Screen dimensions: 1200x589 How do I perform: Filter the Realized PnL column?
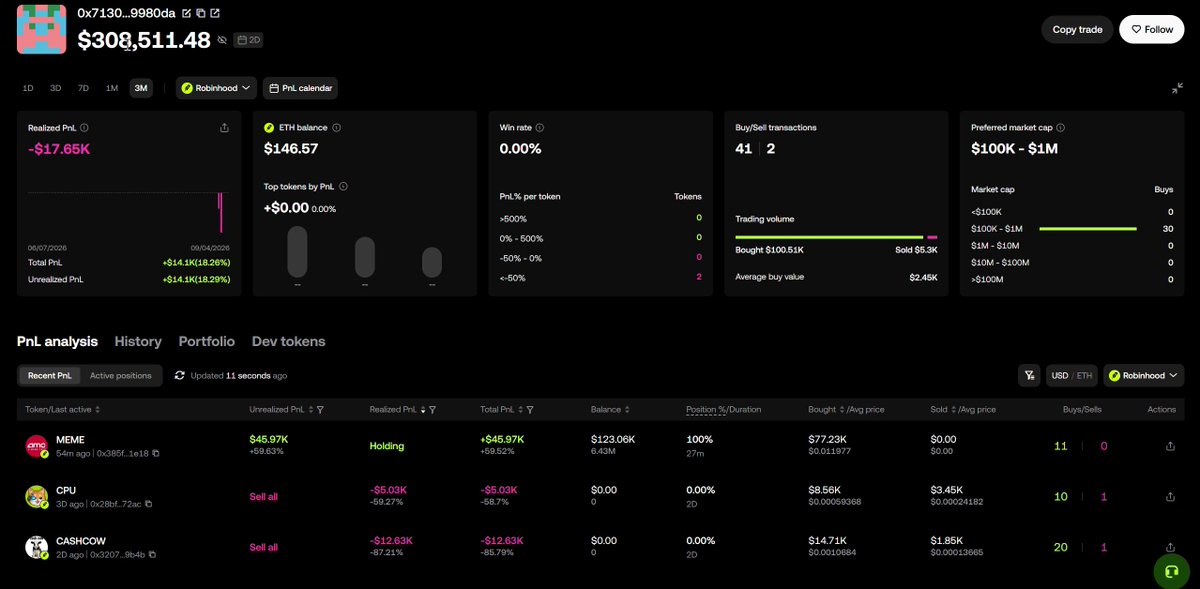[432, 410]
